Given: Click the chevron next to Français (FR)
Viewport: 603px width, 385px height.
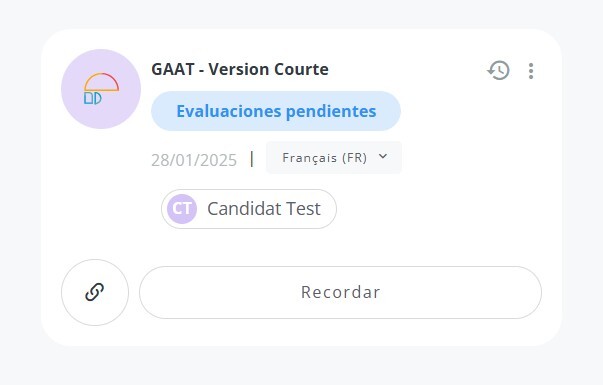Looking at the screenshot, I should click(383, 157).
